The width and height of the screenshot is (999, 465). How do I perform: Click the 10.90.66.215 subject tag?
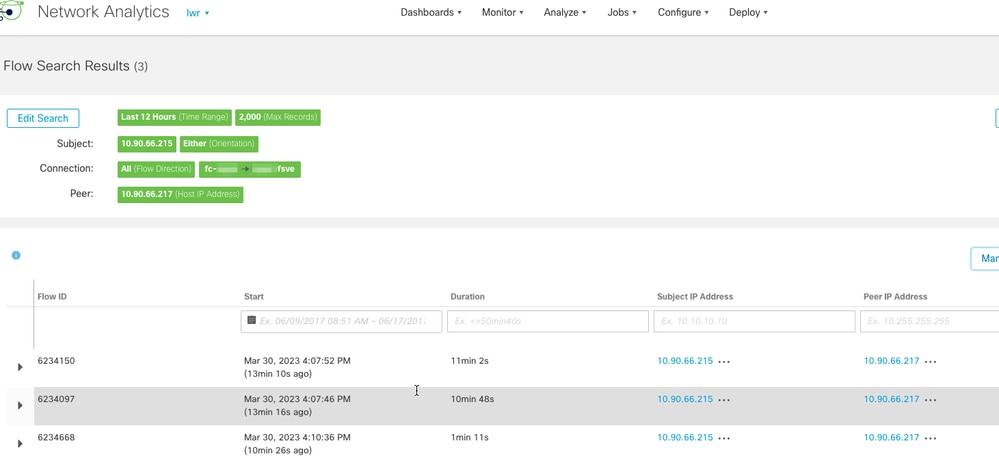point(147,144)
